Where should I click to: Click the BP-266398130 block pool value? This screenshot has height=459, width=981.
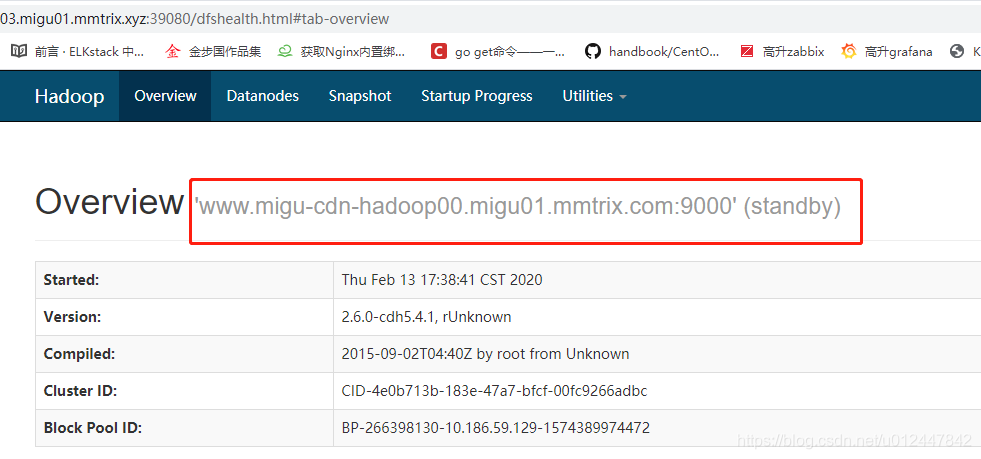pyautogui.click(x=496, y=428)
